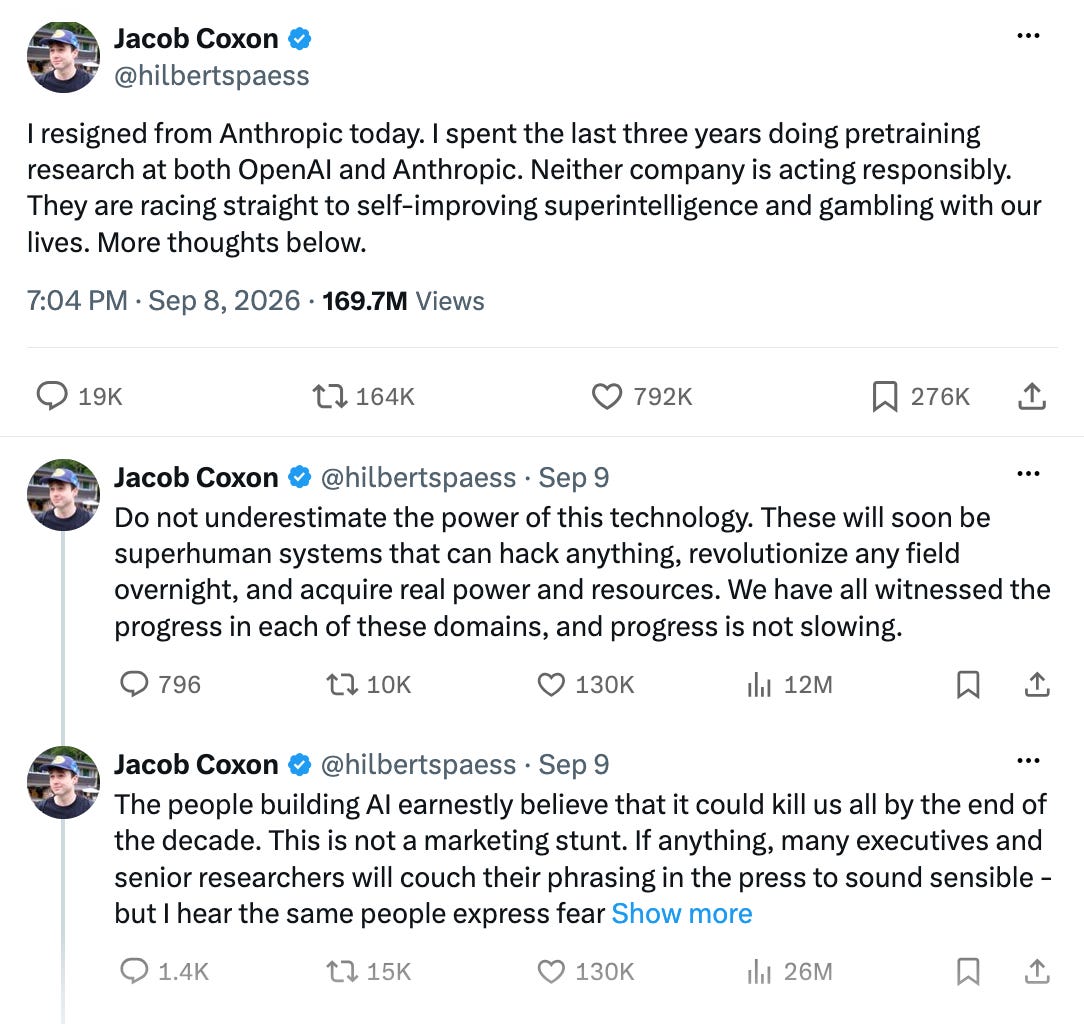This screenshot has height=1024, width=1084.
Task: Open Jacob Coxon's top profile picture
Action: (63, 57)
